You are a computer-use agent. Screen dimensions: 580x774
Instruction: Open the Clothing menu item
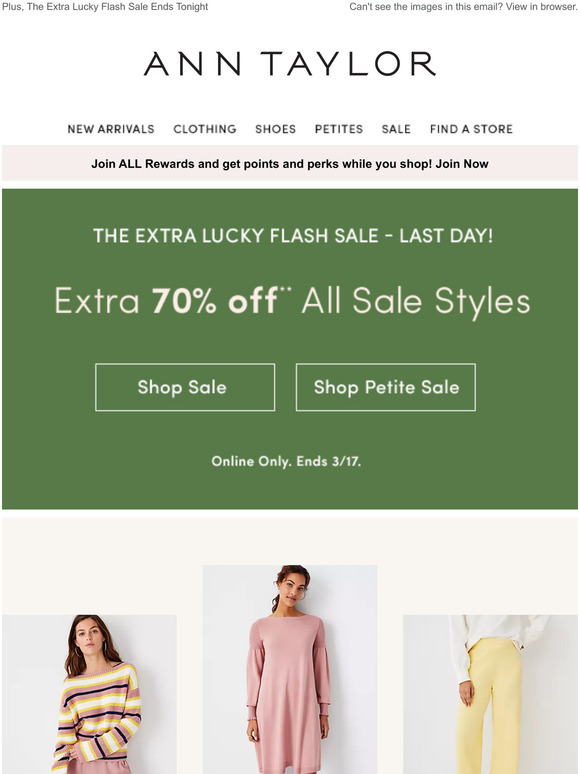click(x=204, y=129)
